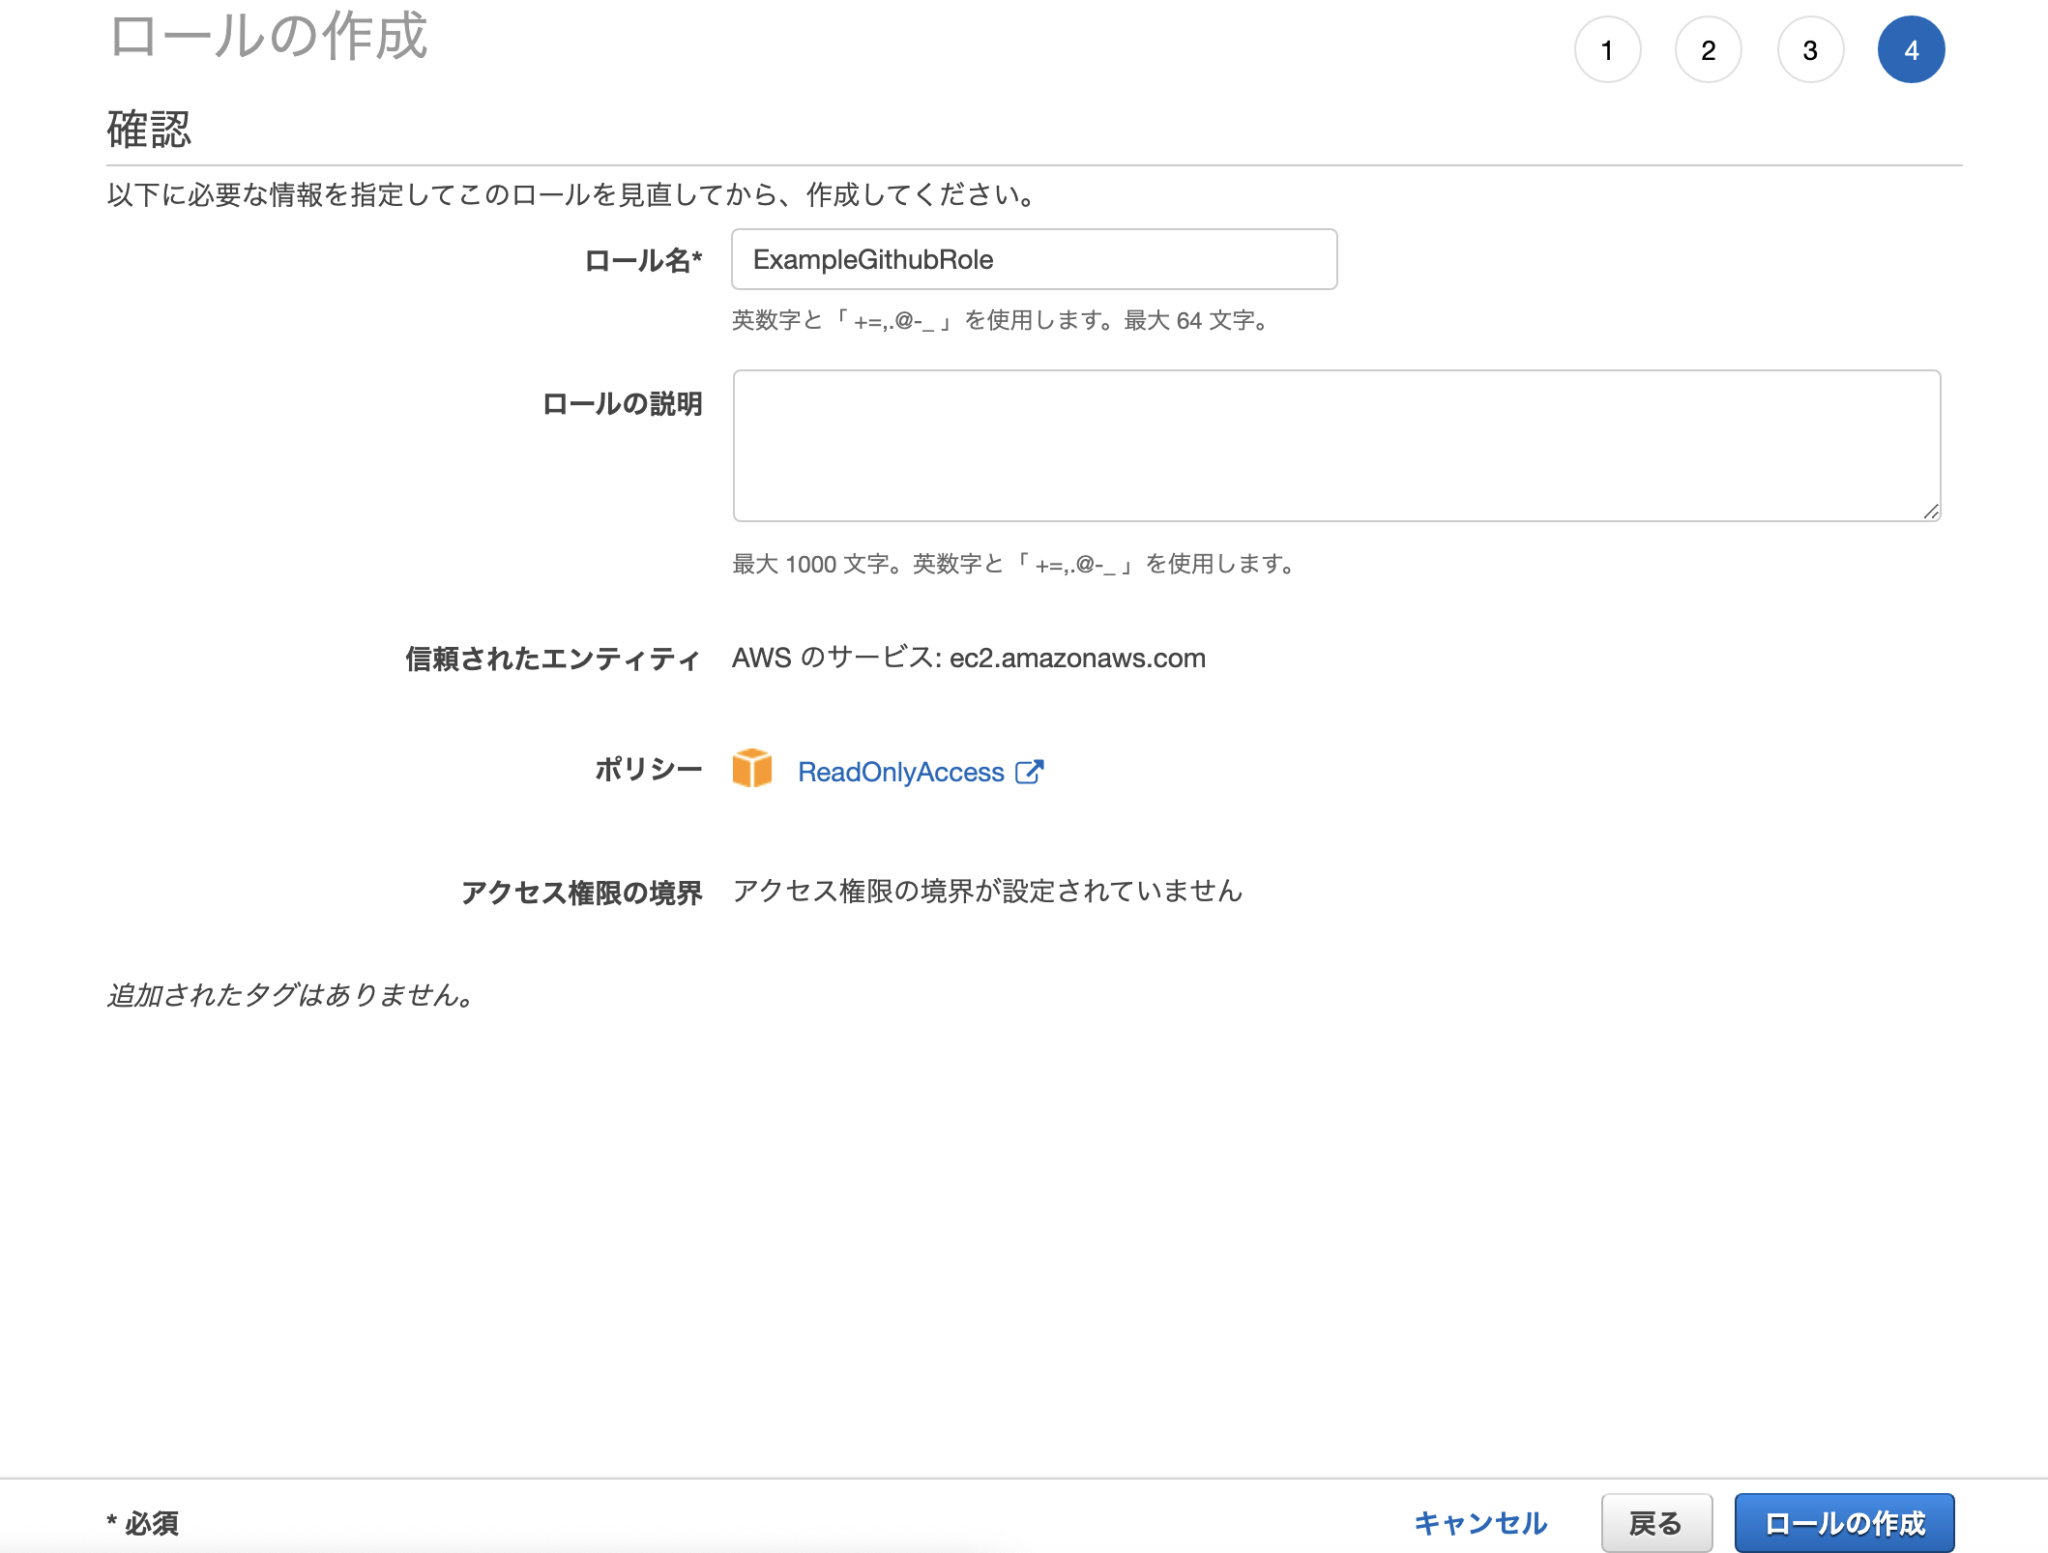
Task: Click the 確認 section heading
Action: point(148,130)
